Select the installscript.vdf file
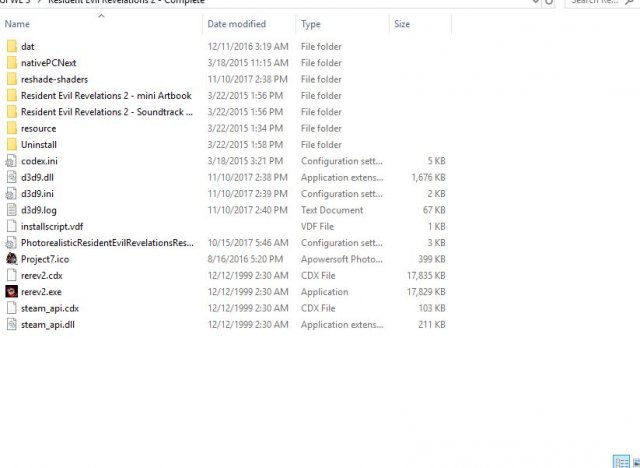Screen dimensions: 640x468 click(x=51, y=226)
